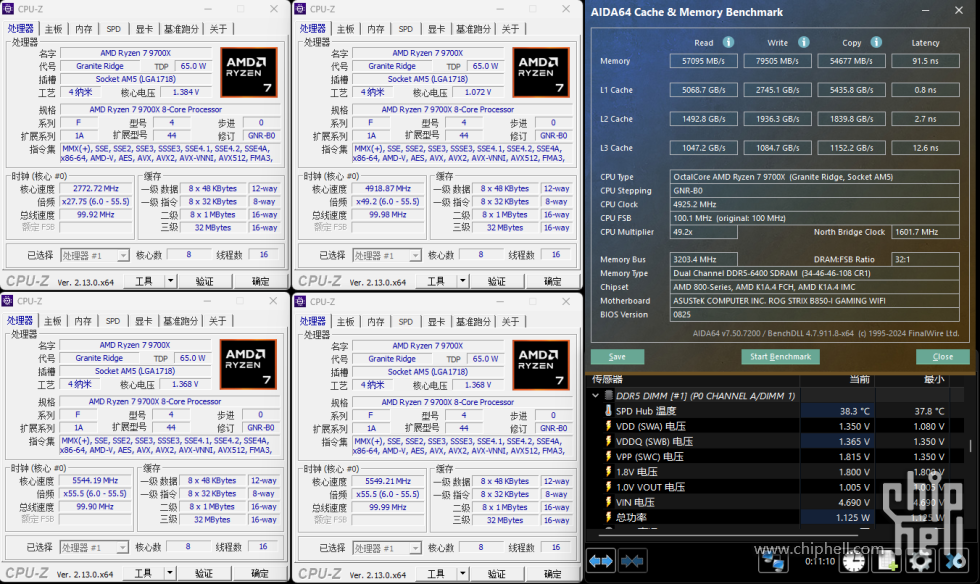The width and height of the screenshot is (980, 584).
Task: Click the lightning icon on VDDQ (SWB) 电压 row
Action: [608, 441]
